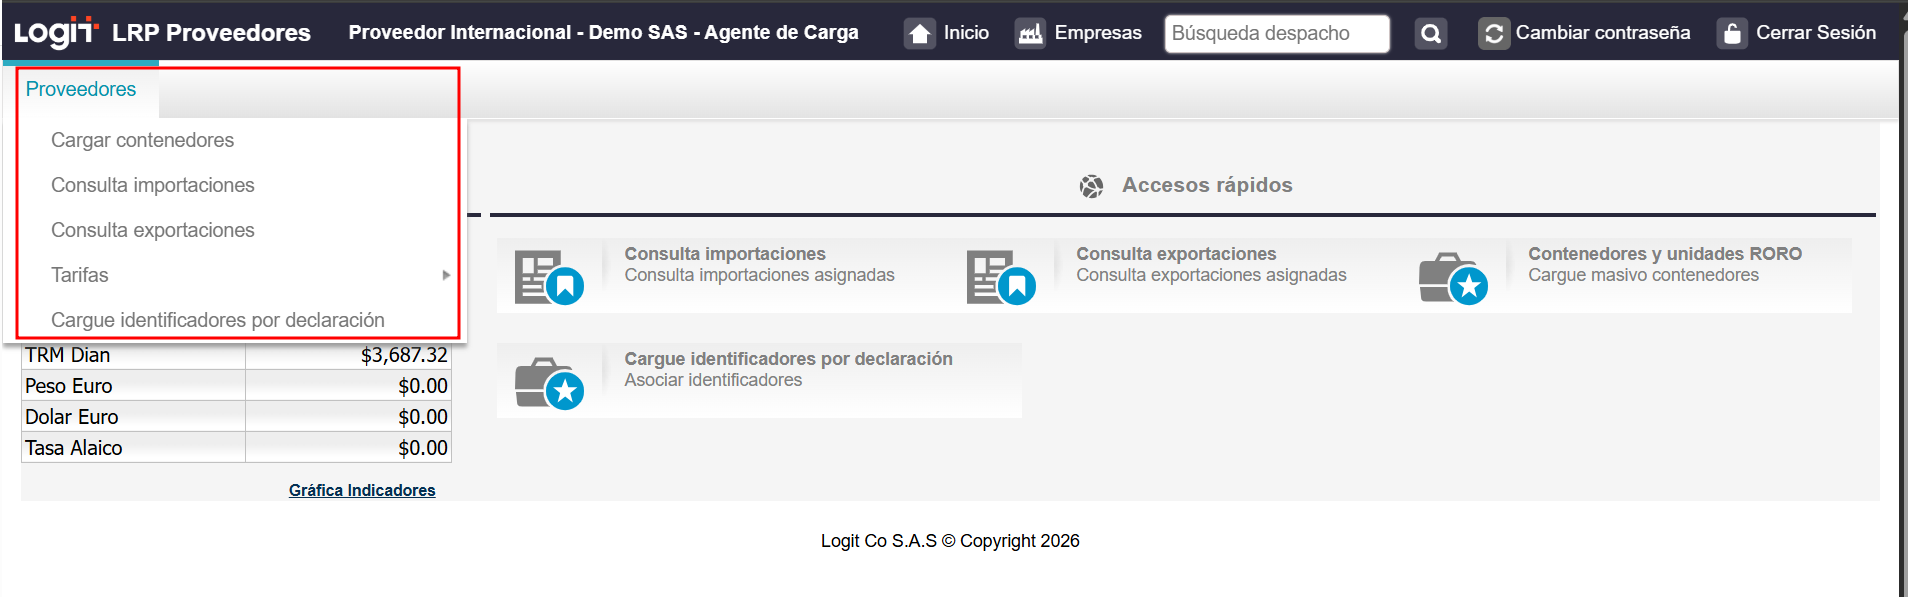Click the Logit logo in header
1908x597 pixels.
[56, 32]
